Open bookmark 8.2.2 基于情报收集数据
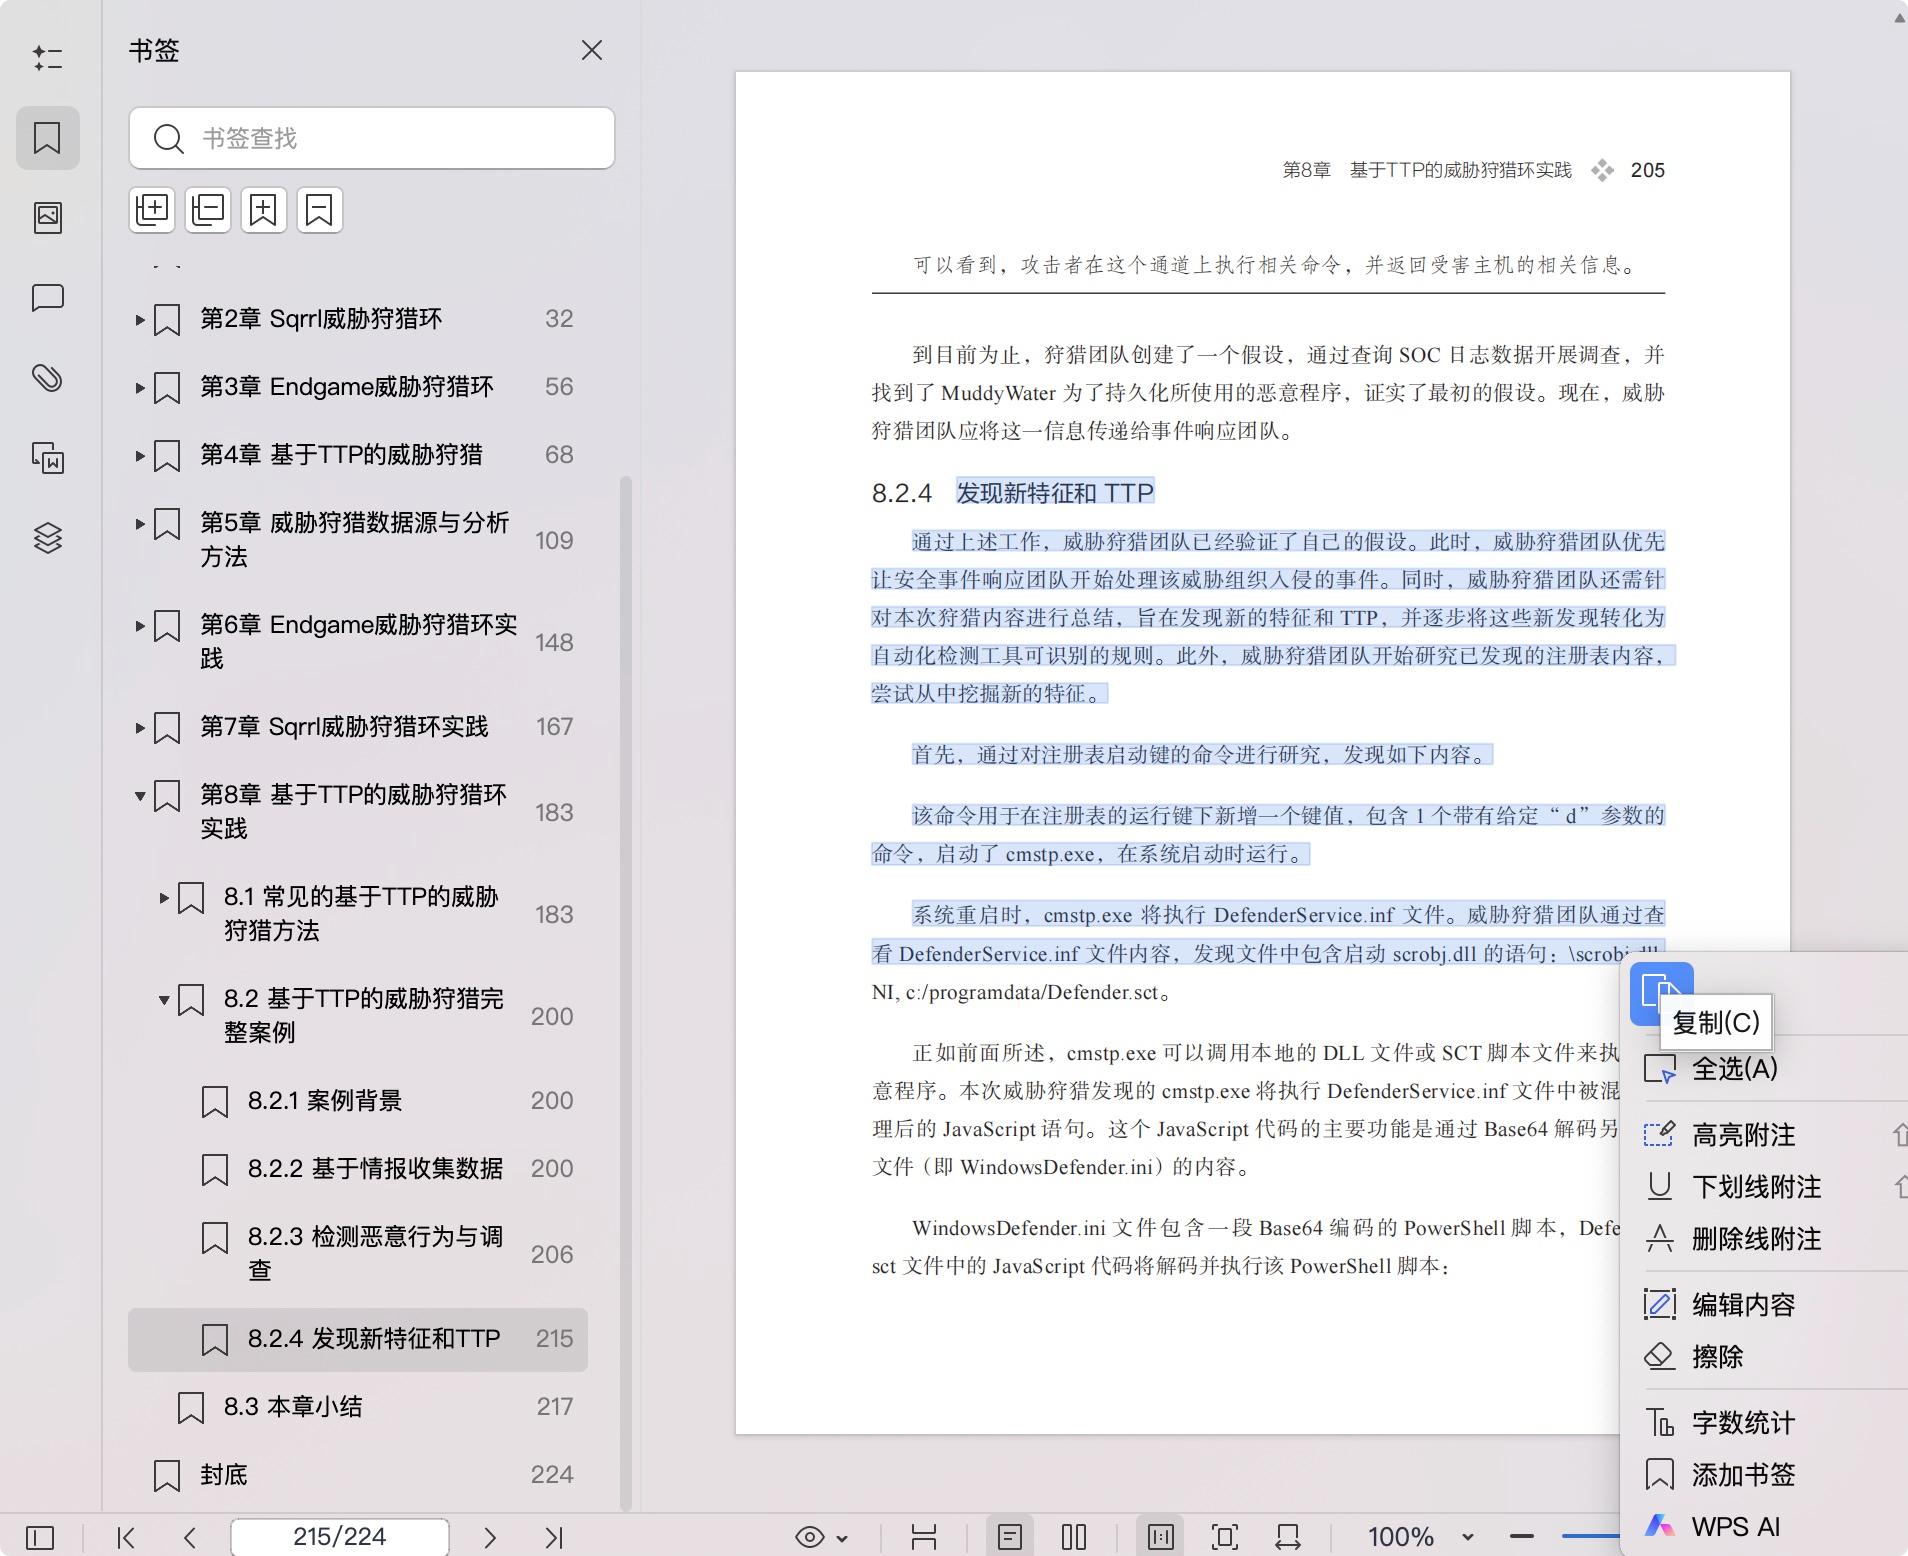The height and width of the screenshot is (1556, 1908). click(358, 1169)
